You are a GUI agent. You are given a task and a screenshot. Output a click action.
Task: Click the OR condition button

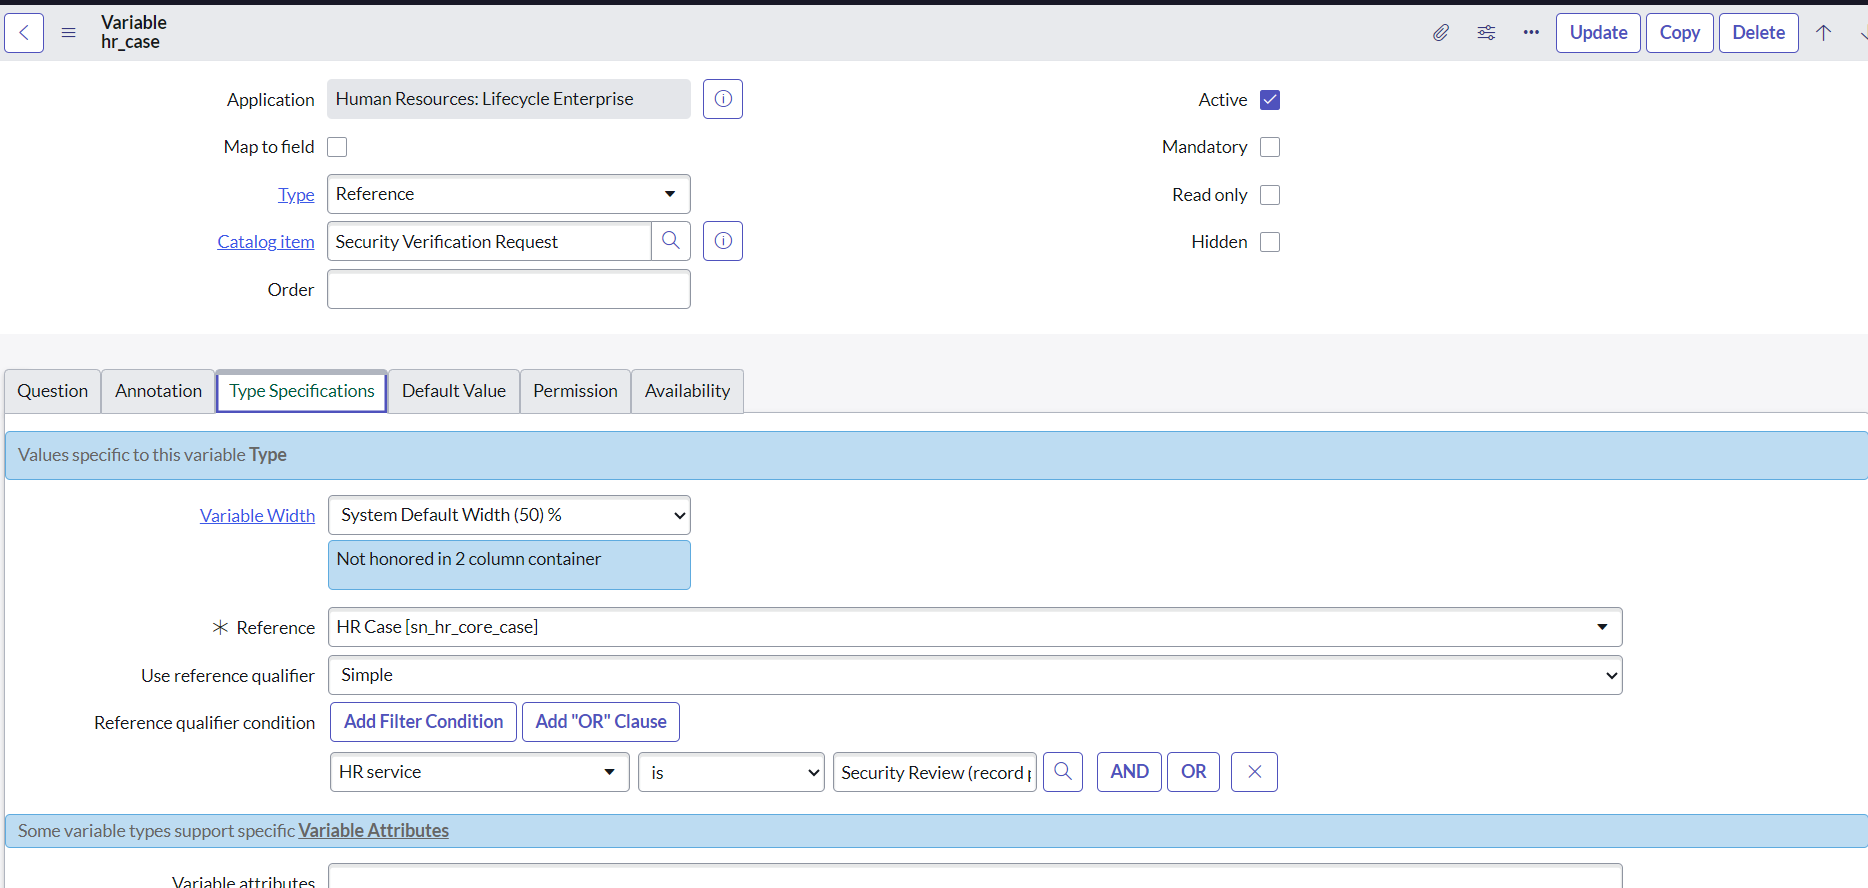1193,772
